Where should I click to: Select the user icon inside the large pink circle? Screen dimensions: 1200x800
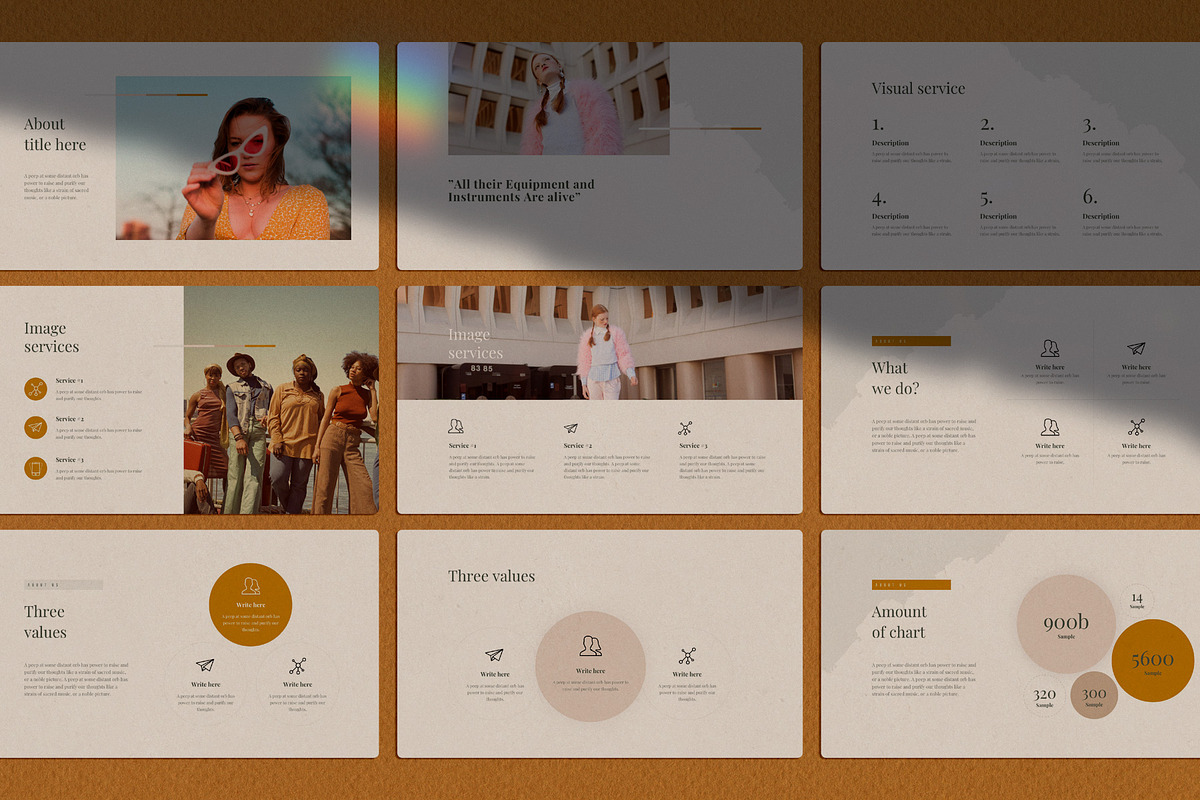tap(590, 646)
